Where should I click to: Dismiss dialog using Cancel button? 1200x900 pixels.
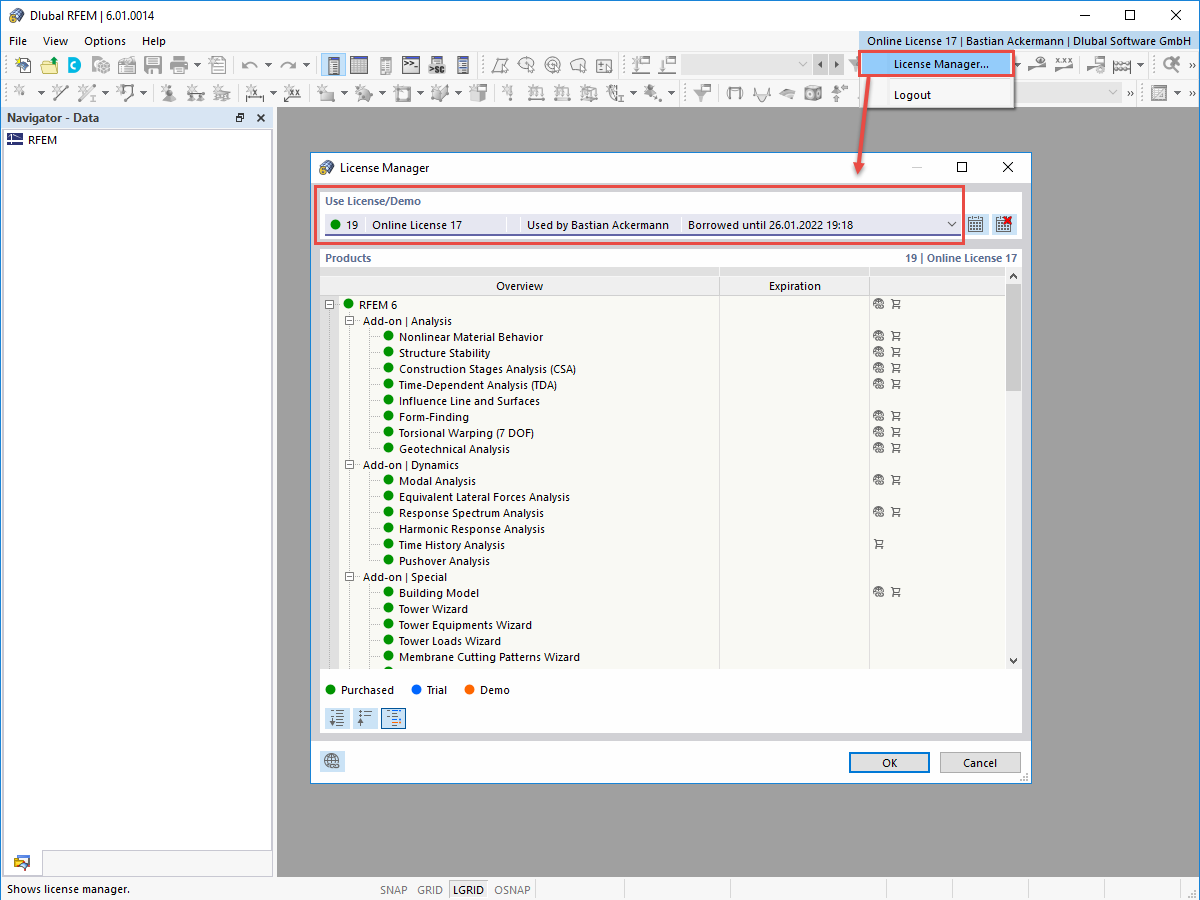coord(979,762)
